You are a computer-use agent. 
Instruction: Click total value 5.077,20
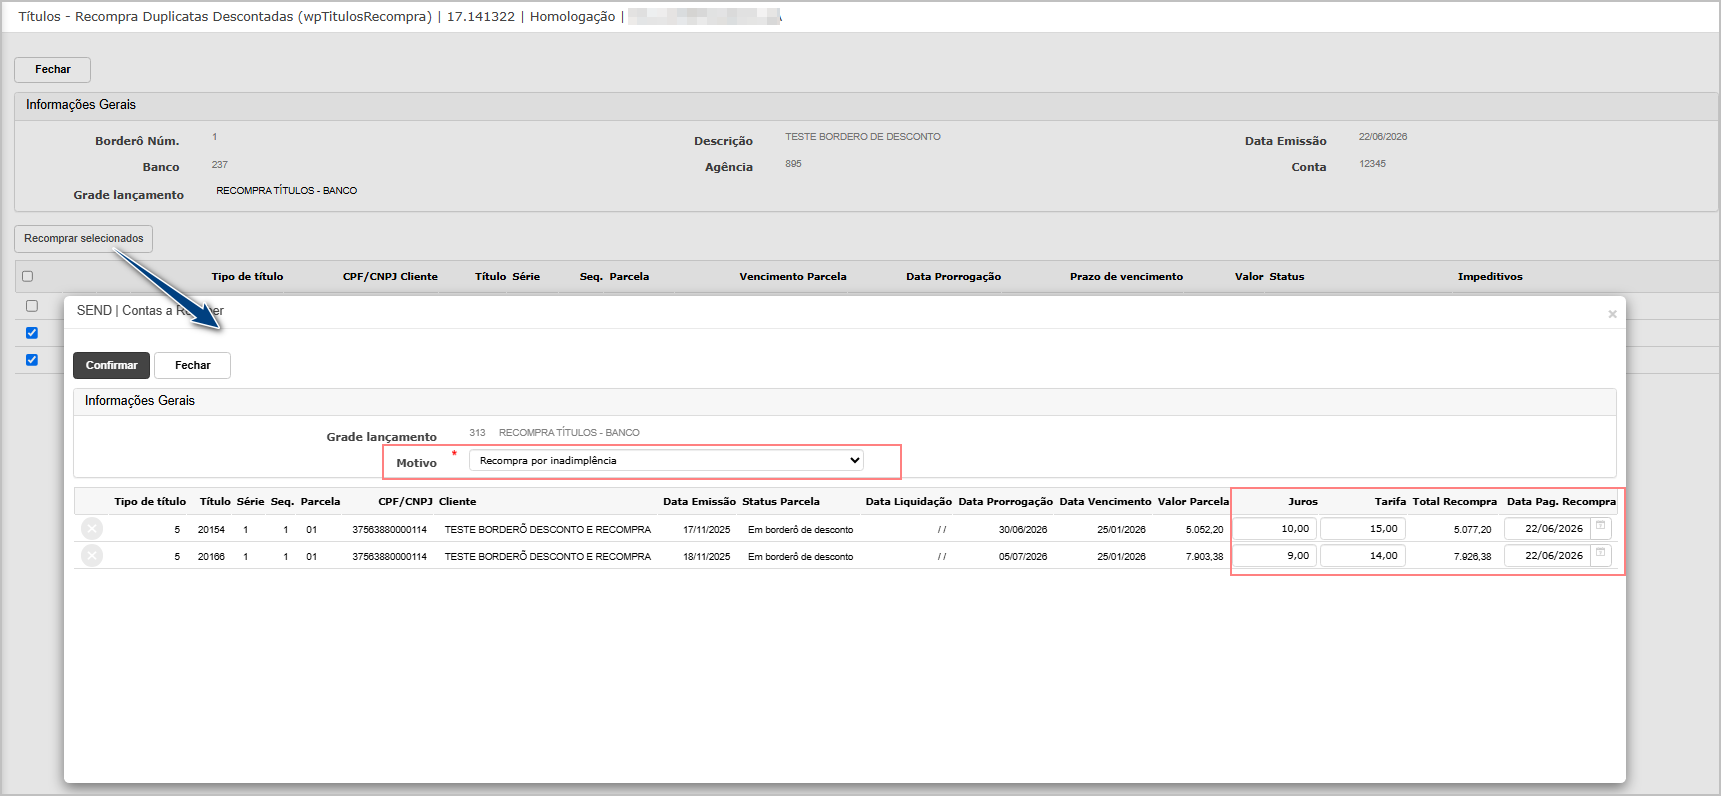1472,530
